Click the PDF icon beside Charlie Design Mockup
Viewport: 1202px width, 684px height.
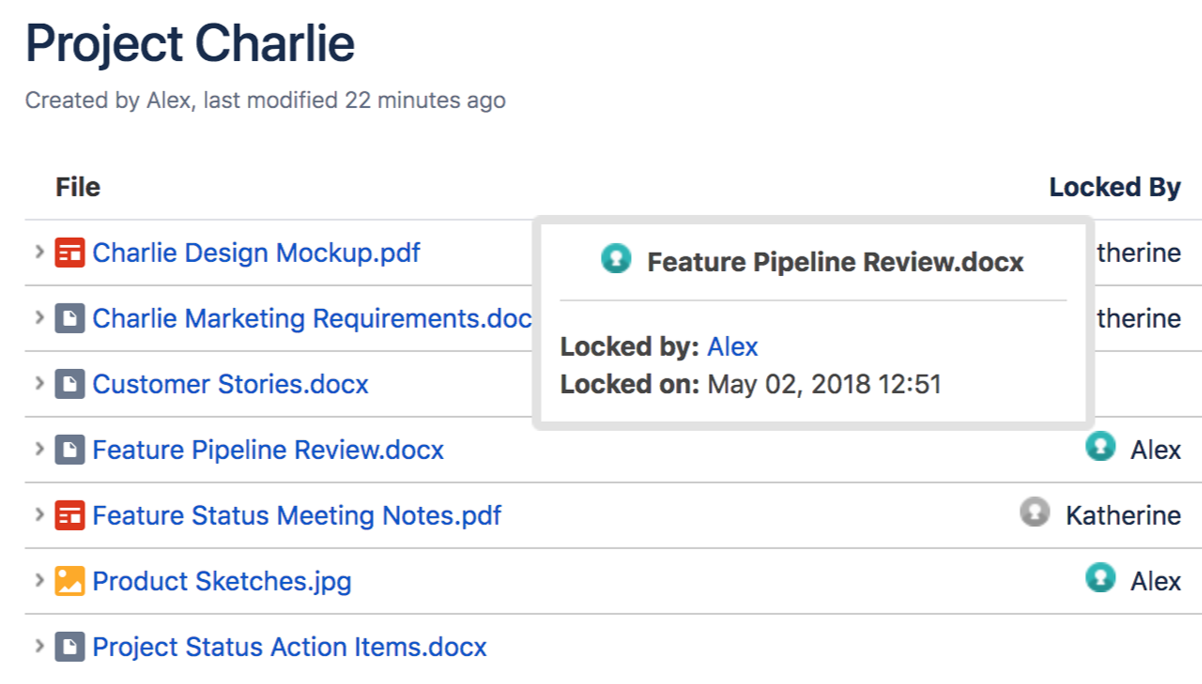click(x=69, y=253)
